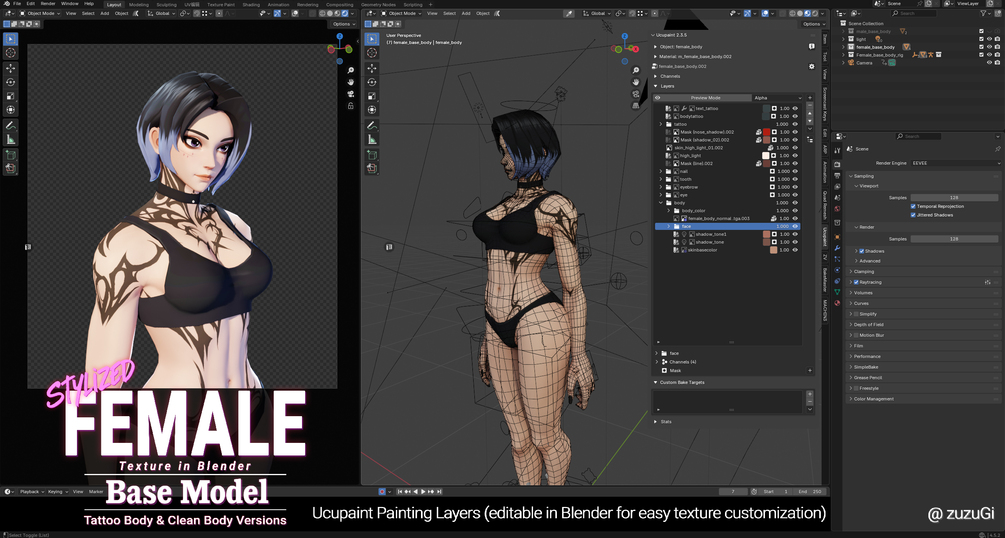Image resolution: width=1005 pixels, height=538 pixels.
Task: Switch right viewport to wireframe shading
Action: (x=790, y=13)
